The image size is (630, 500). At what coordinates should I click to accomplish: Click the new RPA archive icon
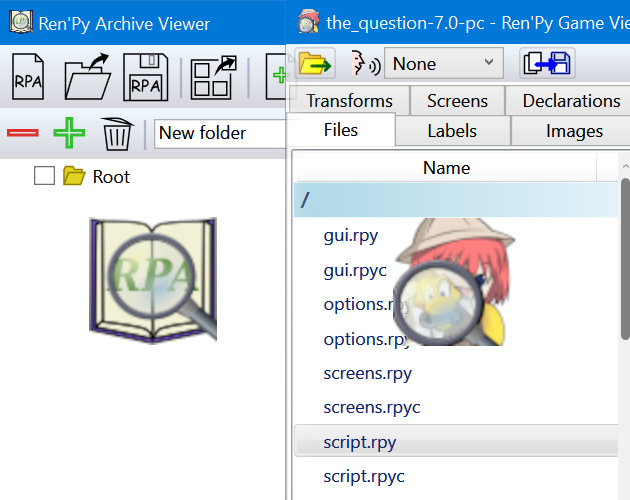click(28, 76)
